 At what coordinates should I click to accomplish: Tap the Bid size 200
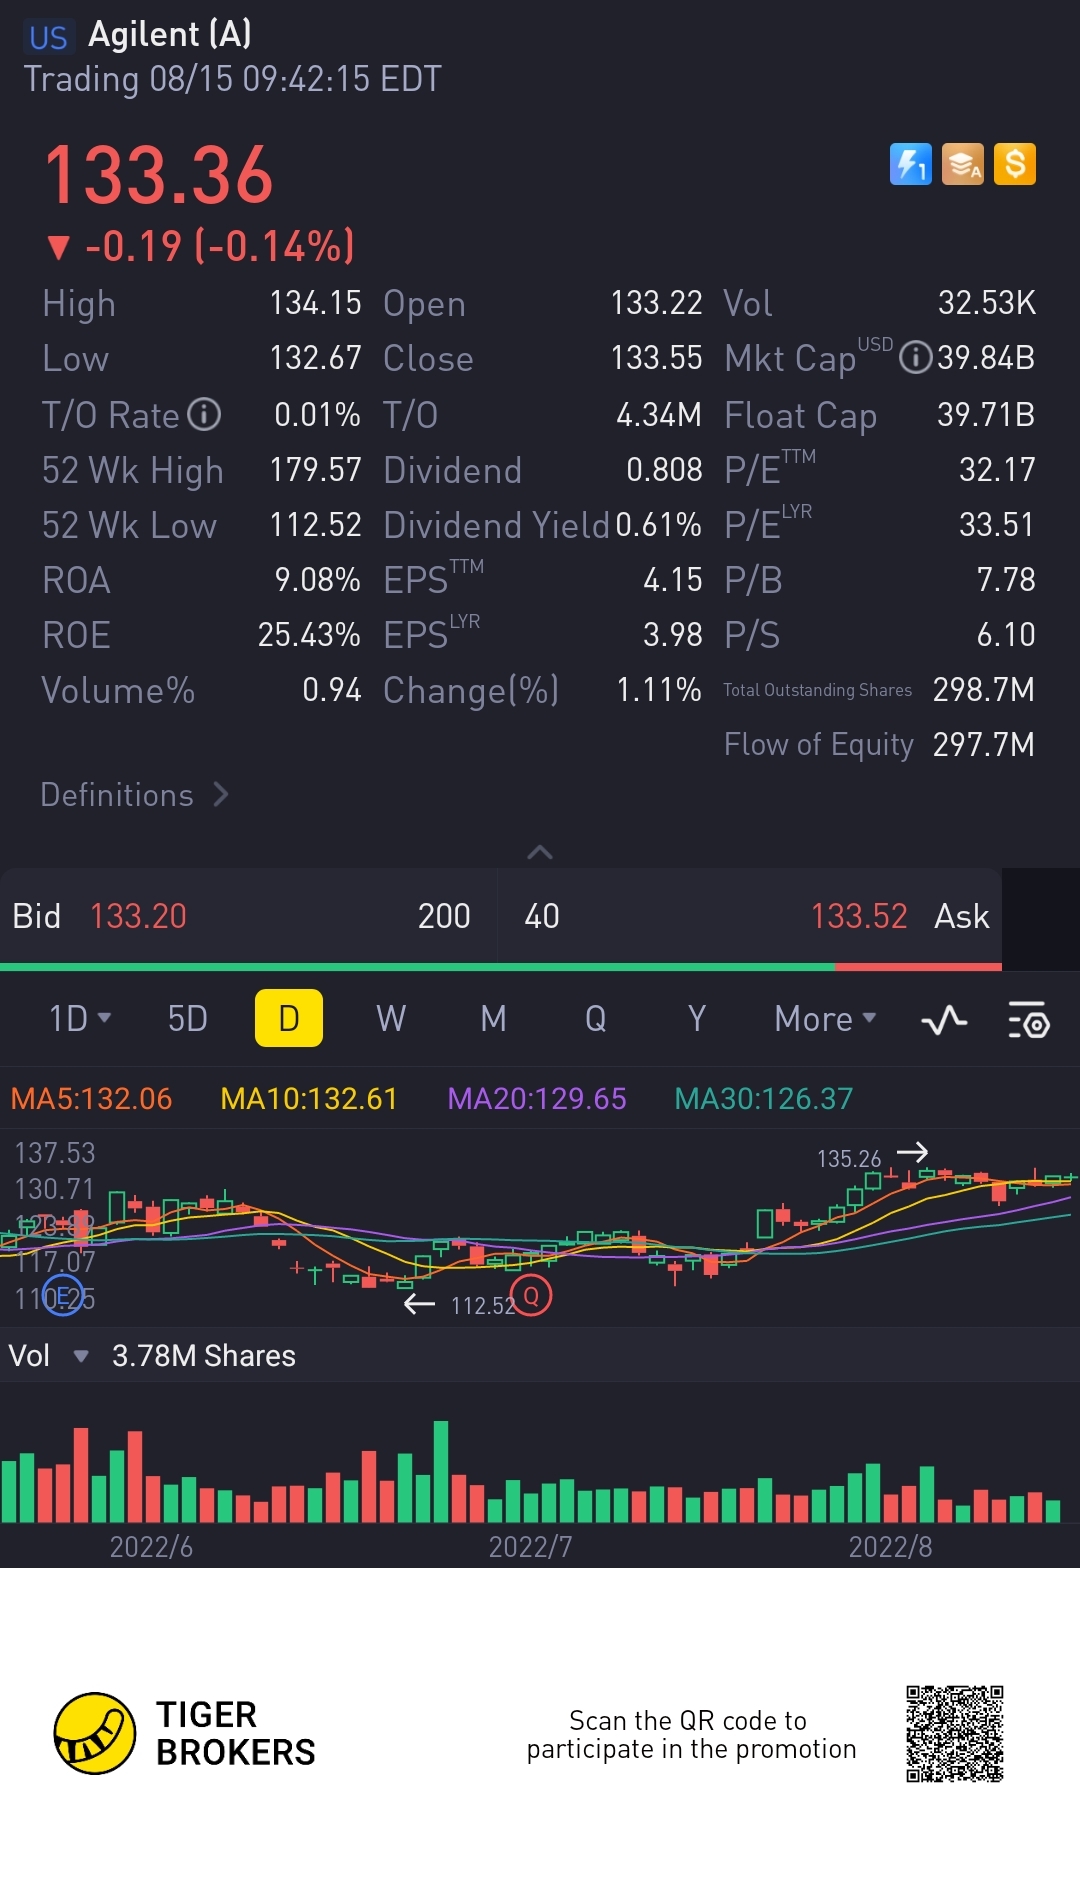pos(444,916)
